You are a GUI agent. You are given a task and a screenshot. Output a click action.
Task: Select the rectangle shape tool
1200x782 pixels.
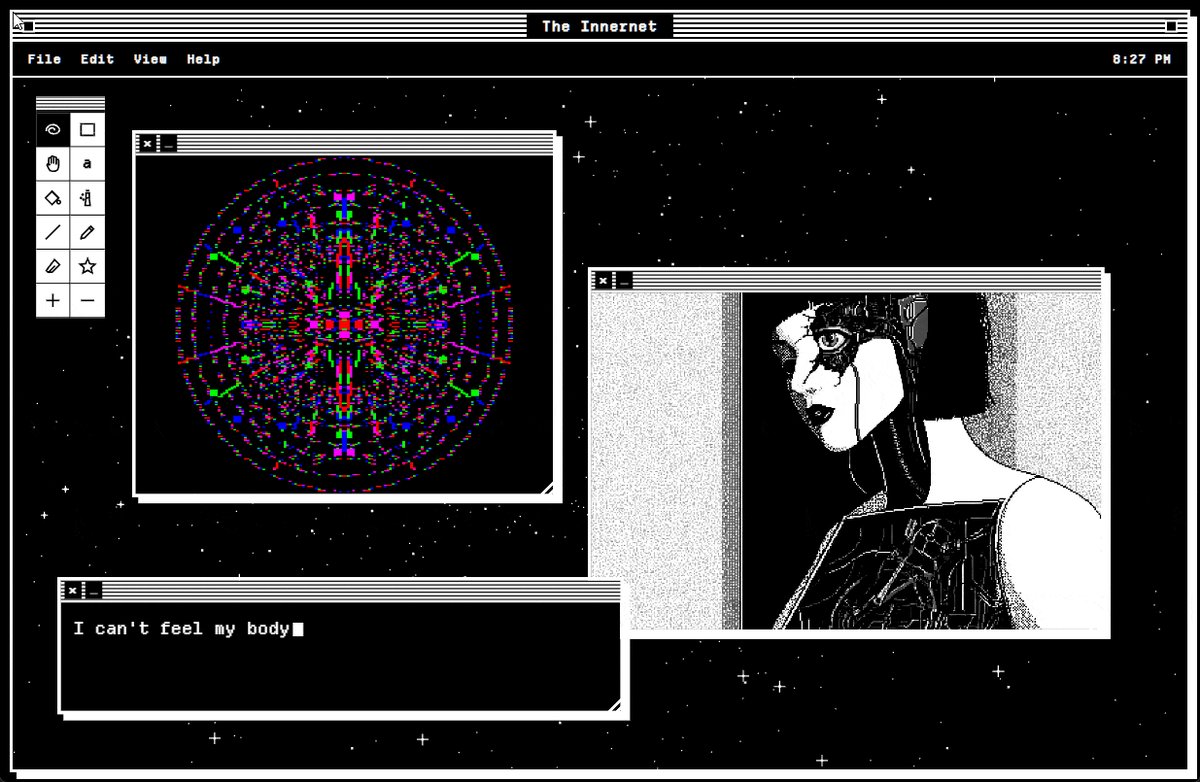[x=88, y=129]
